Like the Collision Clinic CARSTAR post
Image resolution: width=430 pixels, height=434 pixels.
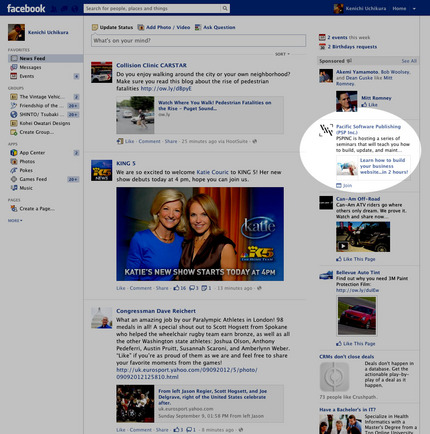coord(129,141)
